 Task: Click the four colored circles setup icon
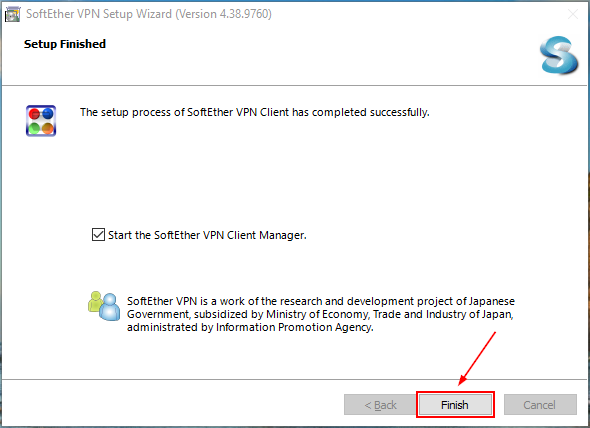coord(41,120)
